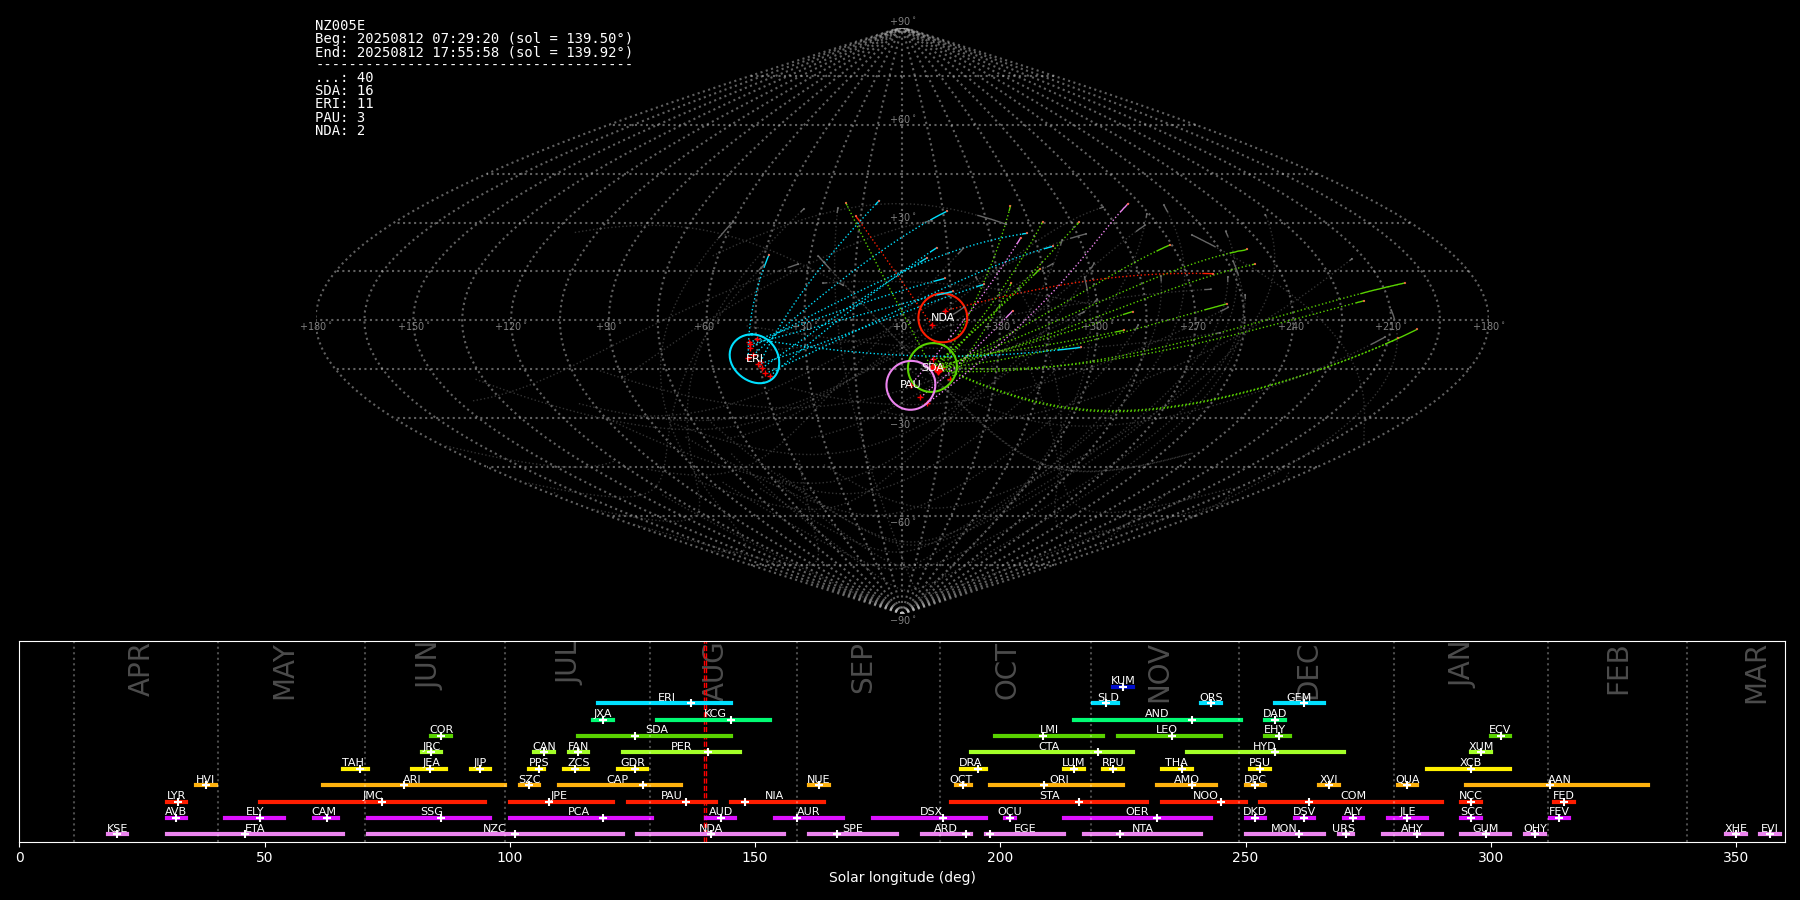This screenshot has height=900, width=1800.
Task: Click the URS shower label
Action: pyautogui.click(x=1343, y=829)
